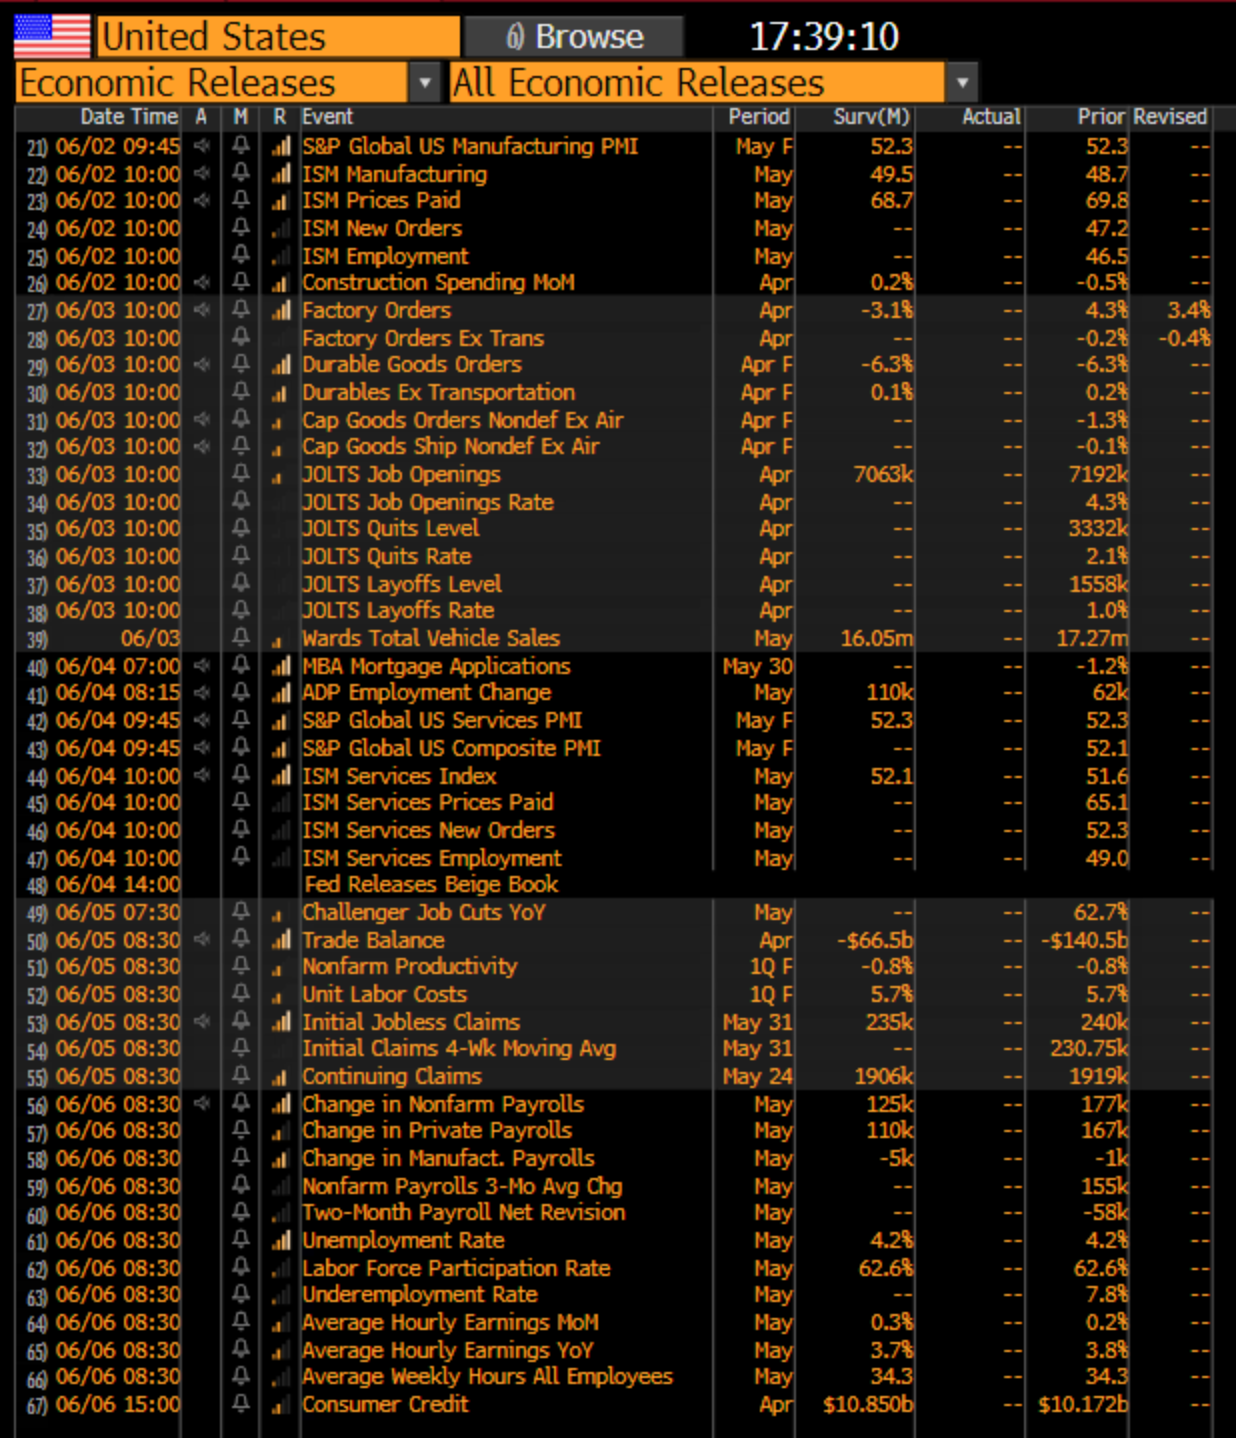The image size is (1236, 1438).
Task: Click Underemployment Rate prior value 7.8%
Action: click(x=1107, y=1295)
